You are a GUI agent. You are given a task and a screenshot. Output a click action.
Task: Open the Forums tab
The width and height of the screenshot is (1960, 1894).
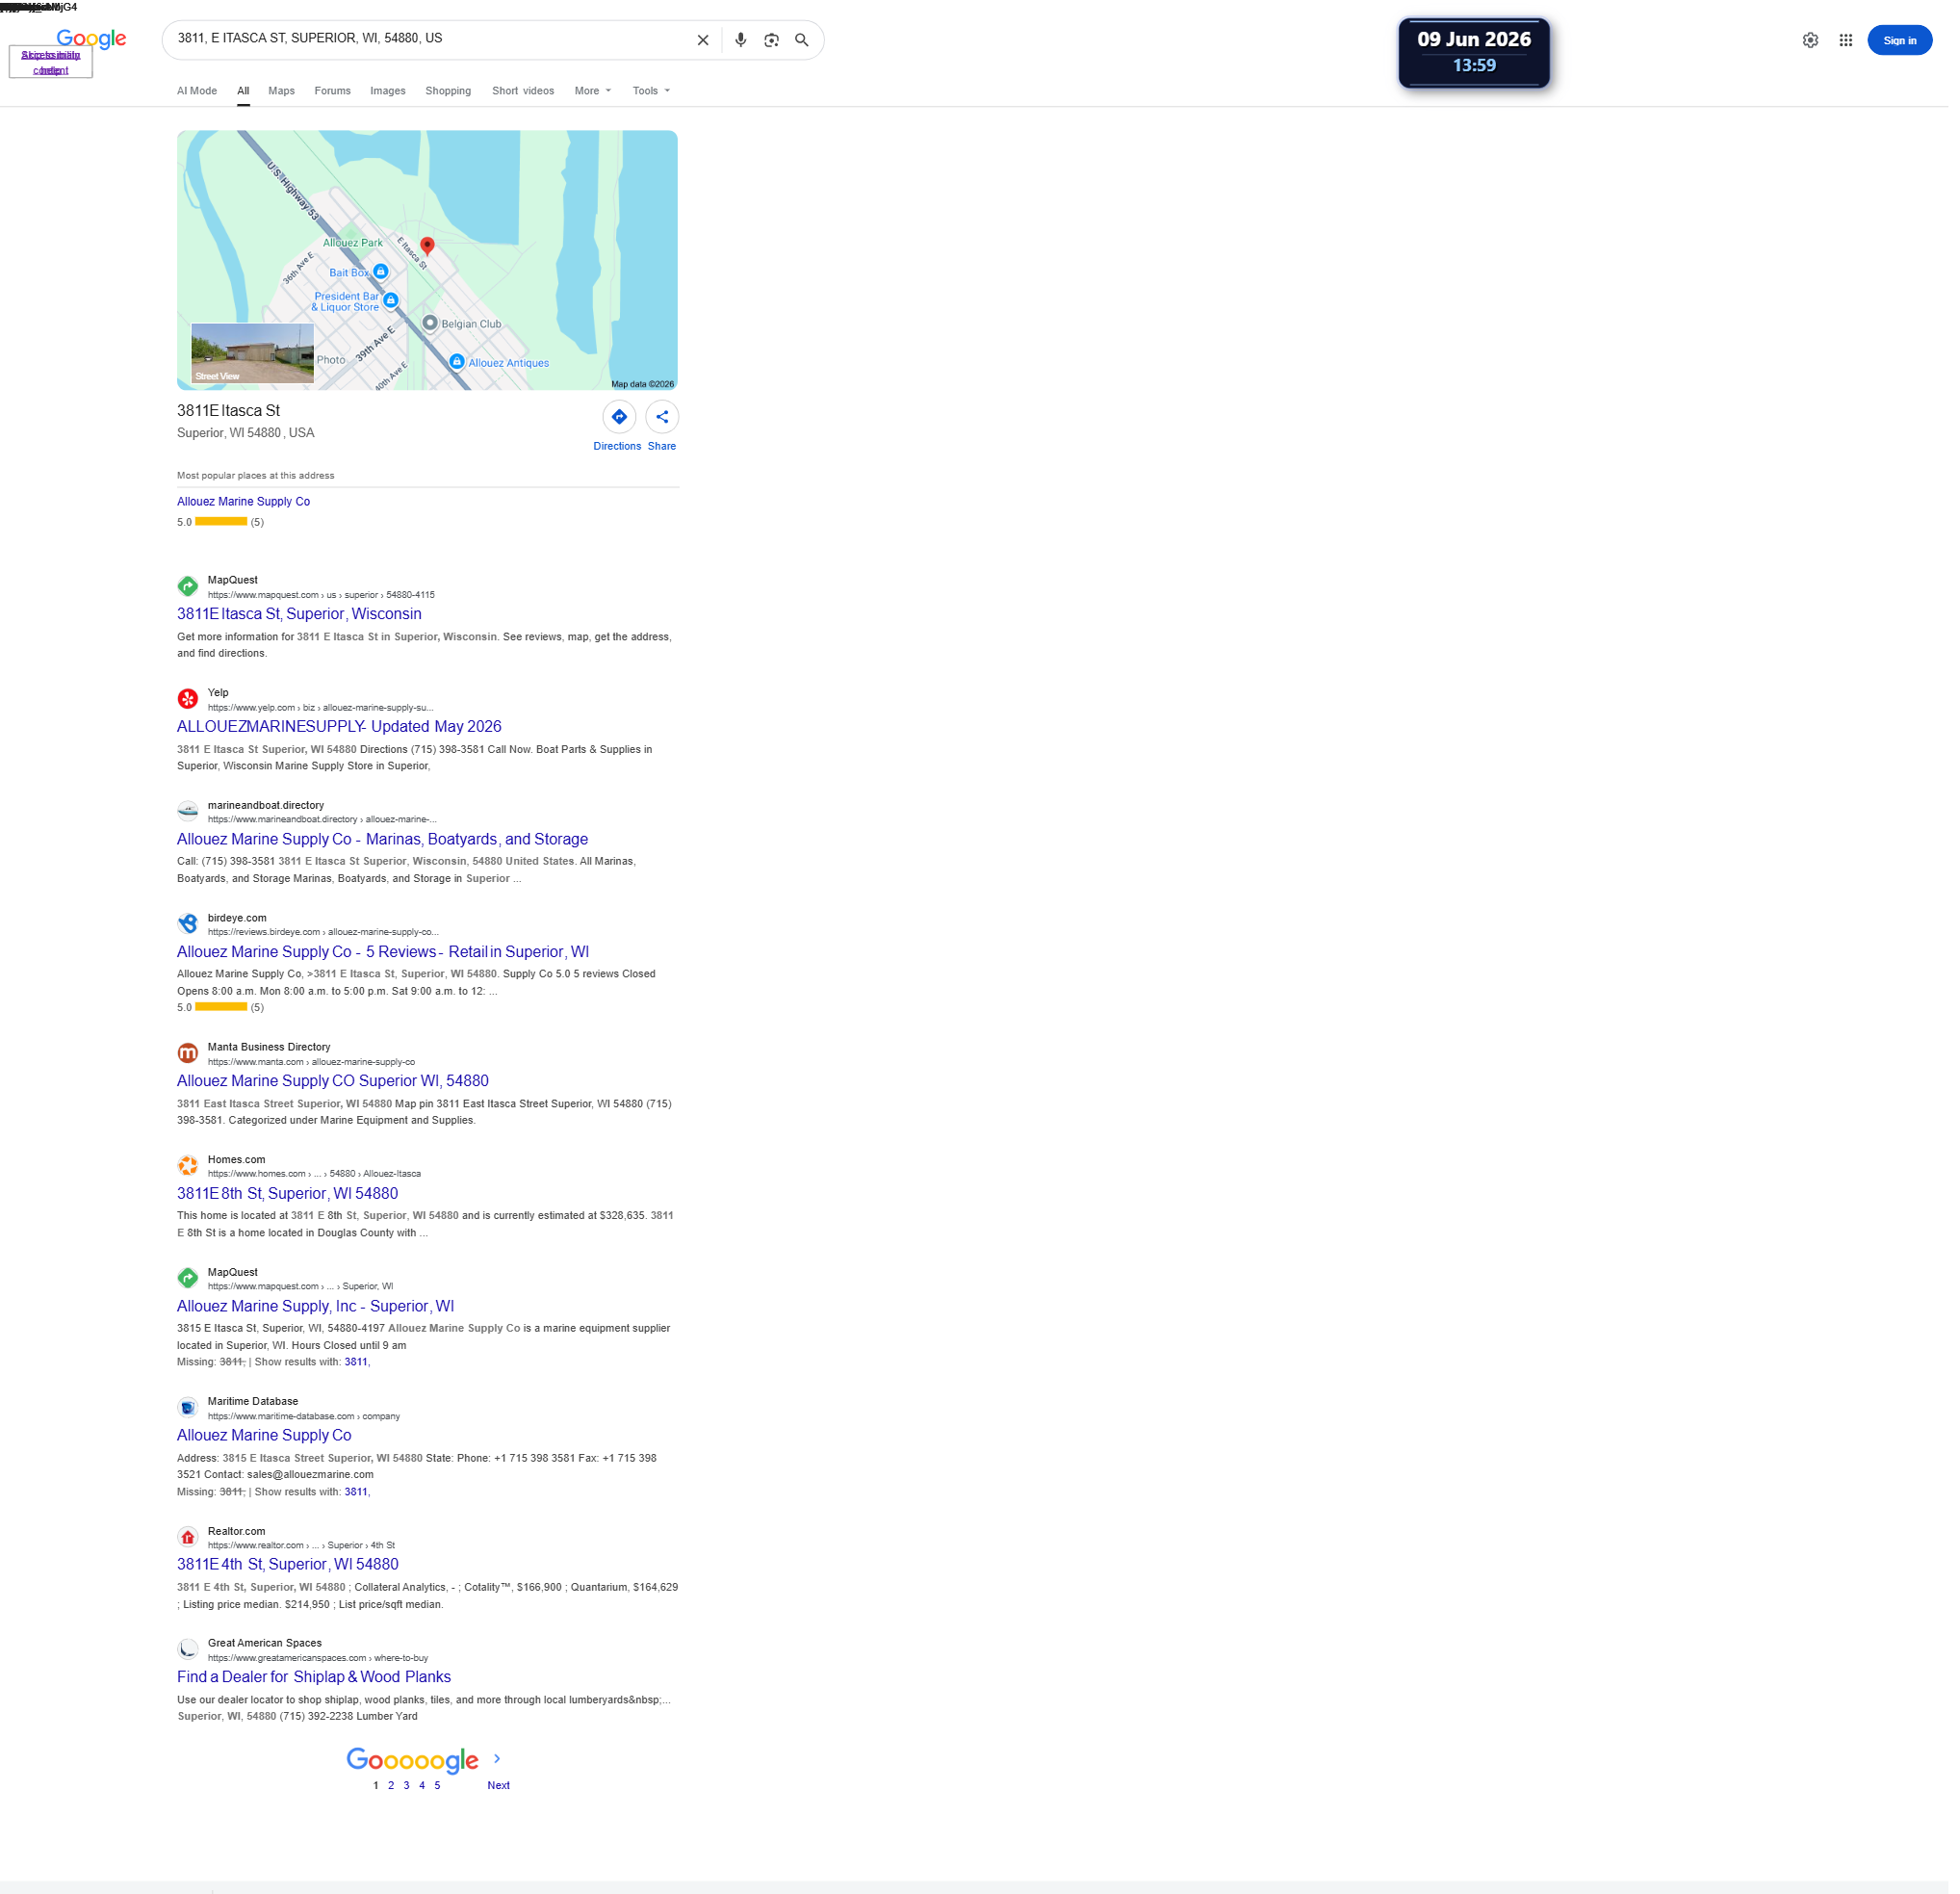333,91
